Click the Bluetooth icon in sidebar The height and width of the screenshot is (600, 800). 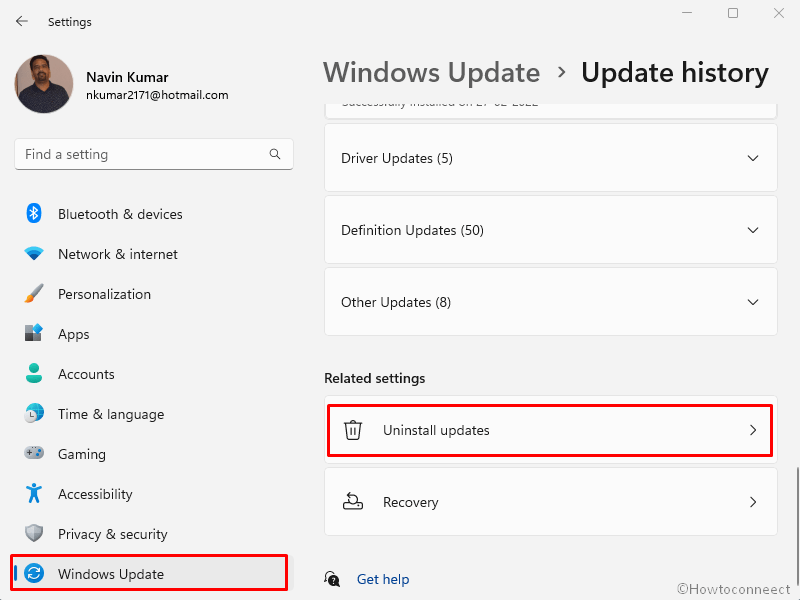point(34,213)
